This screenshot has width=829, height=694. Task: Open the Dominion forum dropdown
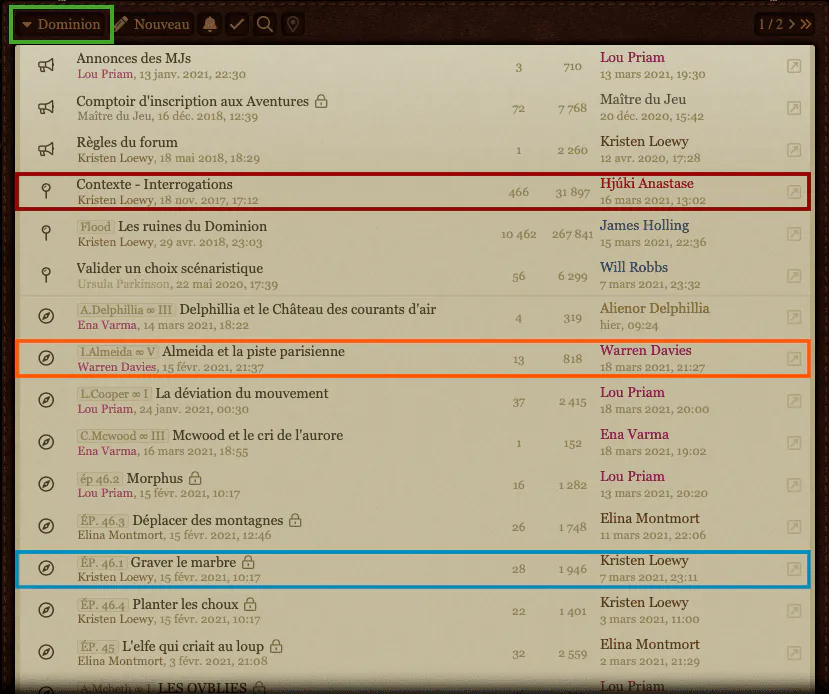(61, 24)
